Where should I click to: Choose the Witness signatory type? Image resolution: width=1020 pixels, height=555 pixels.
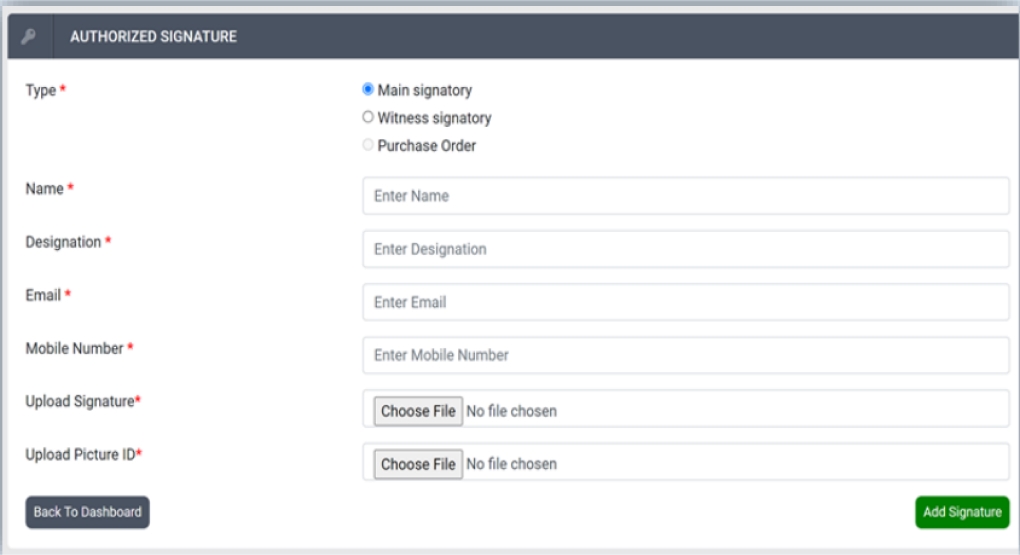pyautogui.click(x=368, y=118)
